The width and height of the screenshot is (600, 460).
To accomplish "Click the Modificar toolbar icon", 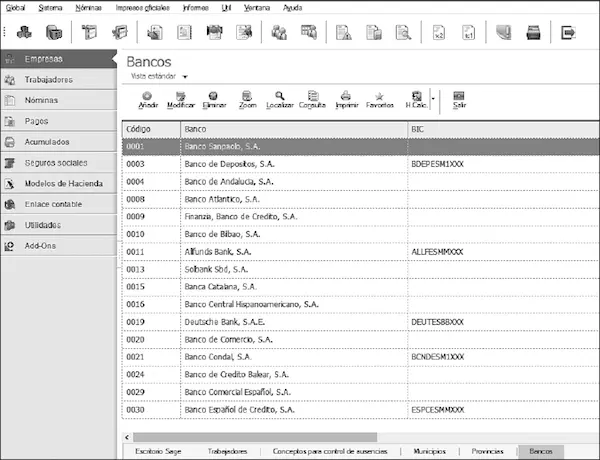I will [181, 98].
